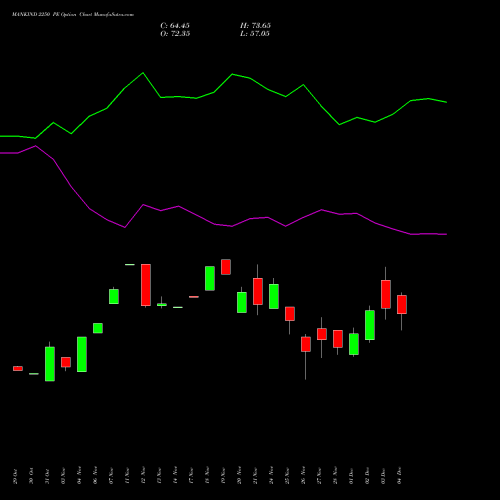This screenshot has height=500, width=500.
Task: Click the close value C: 64.45
Action: click(x=175, y=26)
